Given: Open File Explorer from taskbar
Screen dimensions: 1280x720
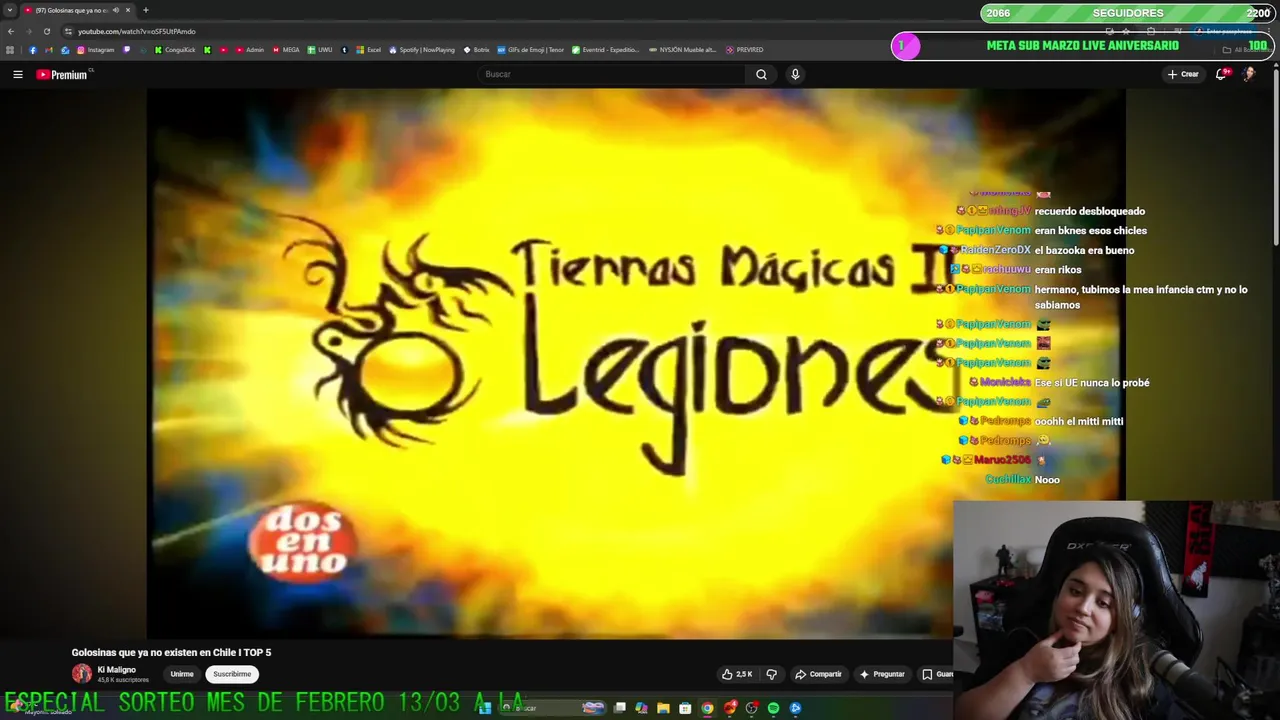Looking at the screenshot, I should tap(663, 708).
